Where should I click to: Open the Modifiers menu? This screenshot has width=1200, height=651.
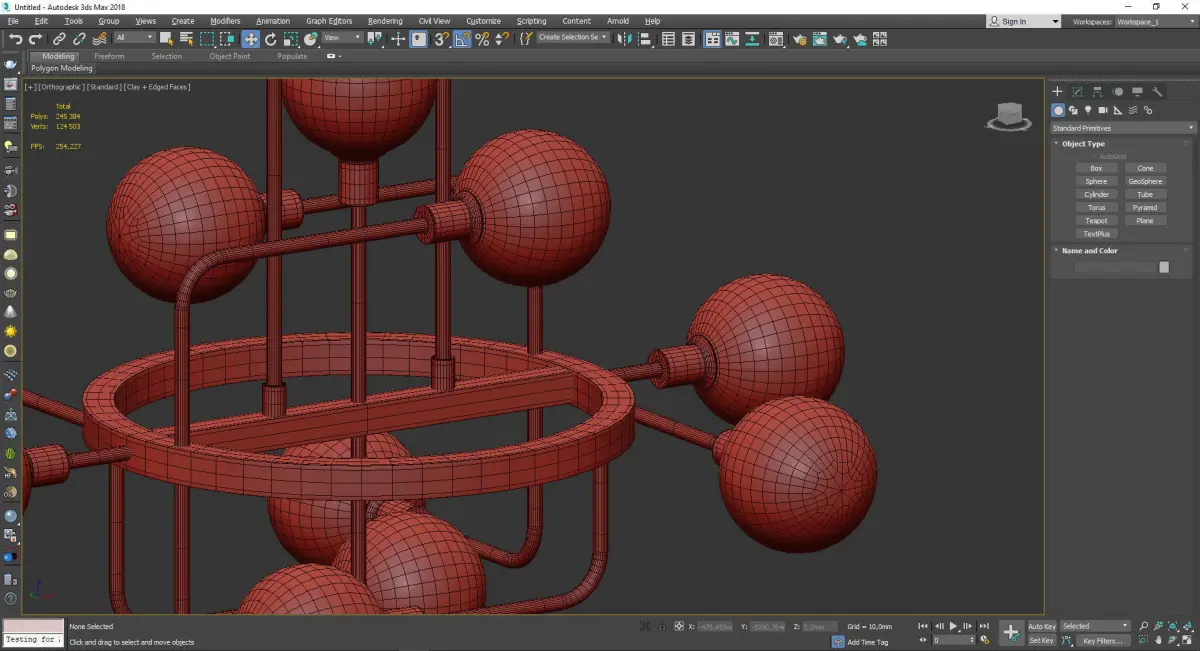point(225,21)
